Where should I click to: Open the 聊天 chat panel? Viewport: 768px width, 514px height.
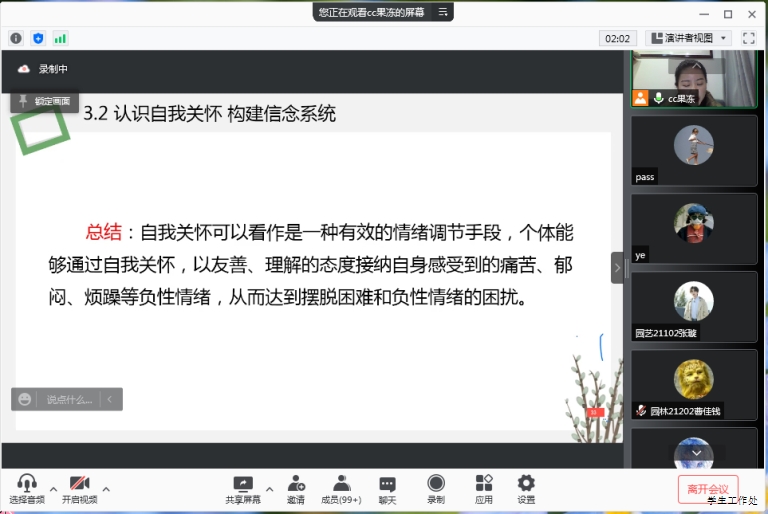387,489
